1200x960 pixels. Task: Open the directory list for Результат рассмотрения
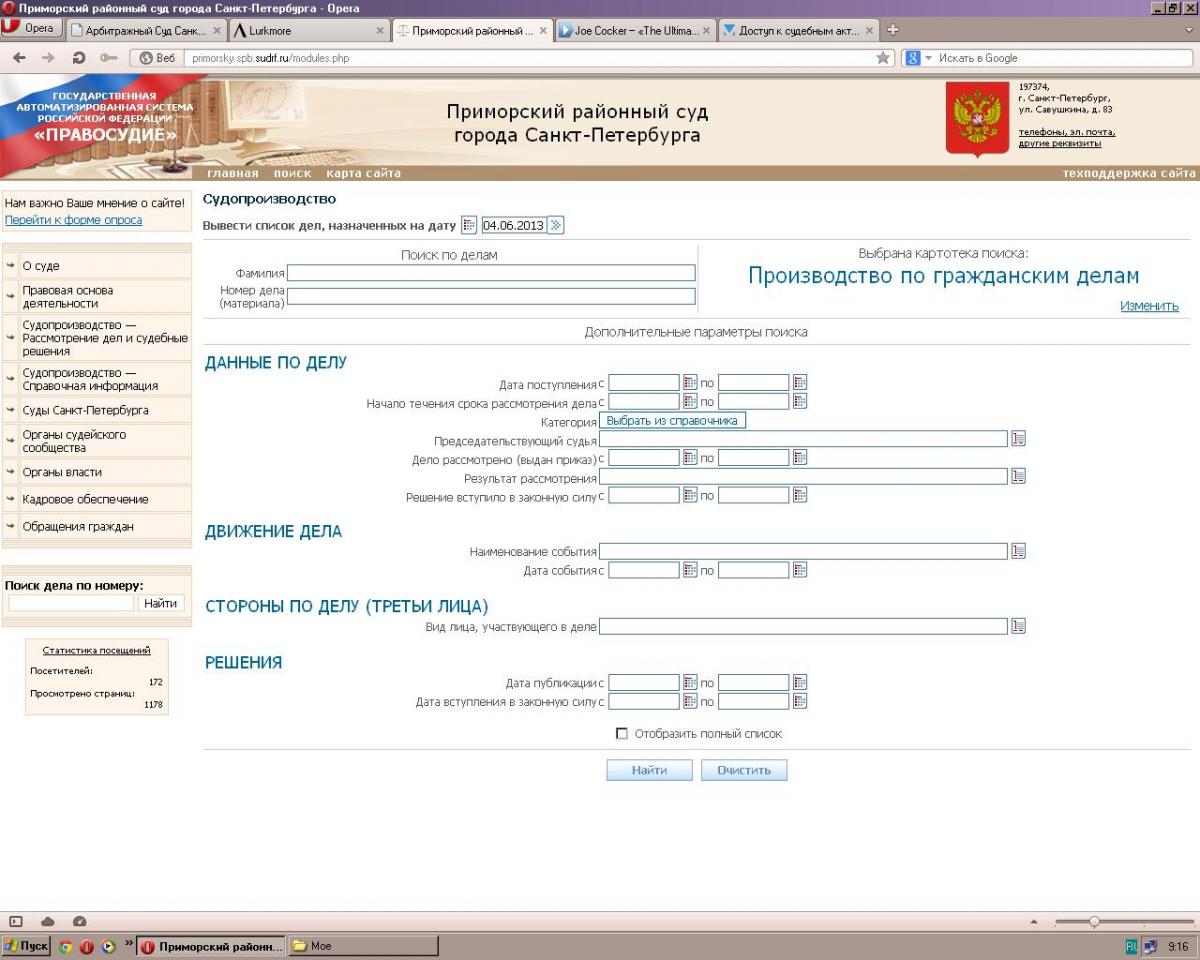[1019, 477]
